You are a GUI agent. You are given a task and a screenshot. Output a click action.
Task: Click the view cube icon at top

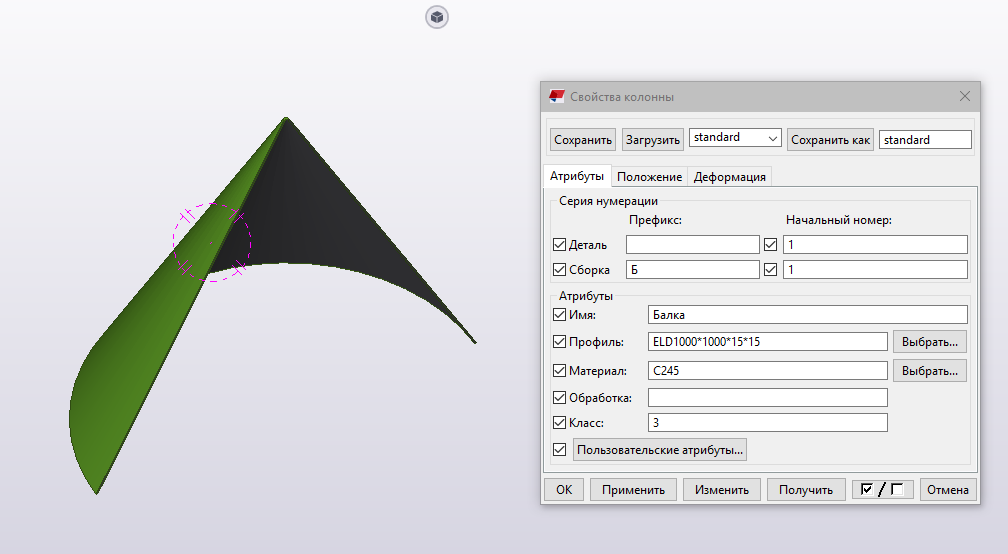pos(437,17)
